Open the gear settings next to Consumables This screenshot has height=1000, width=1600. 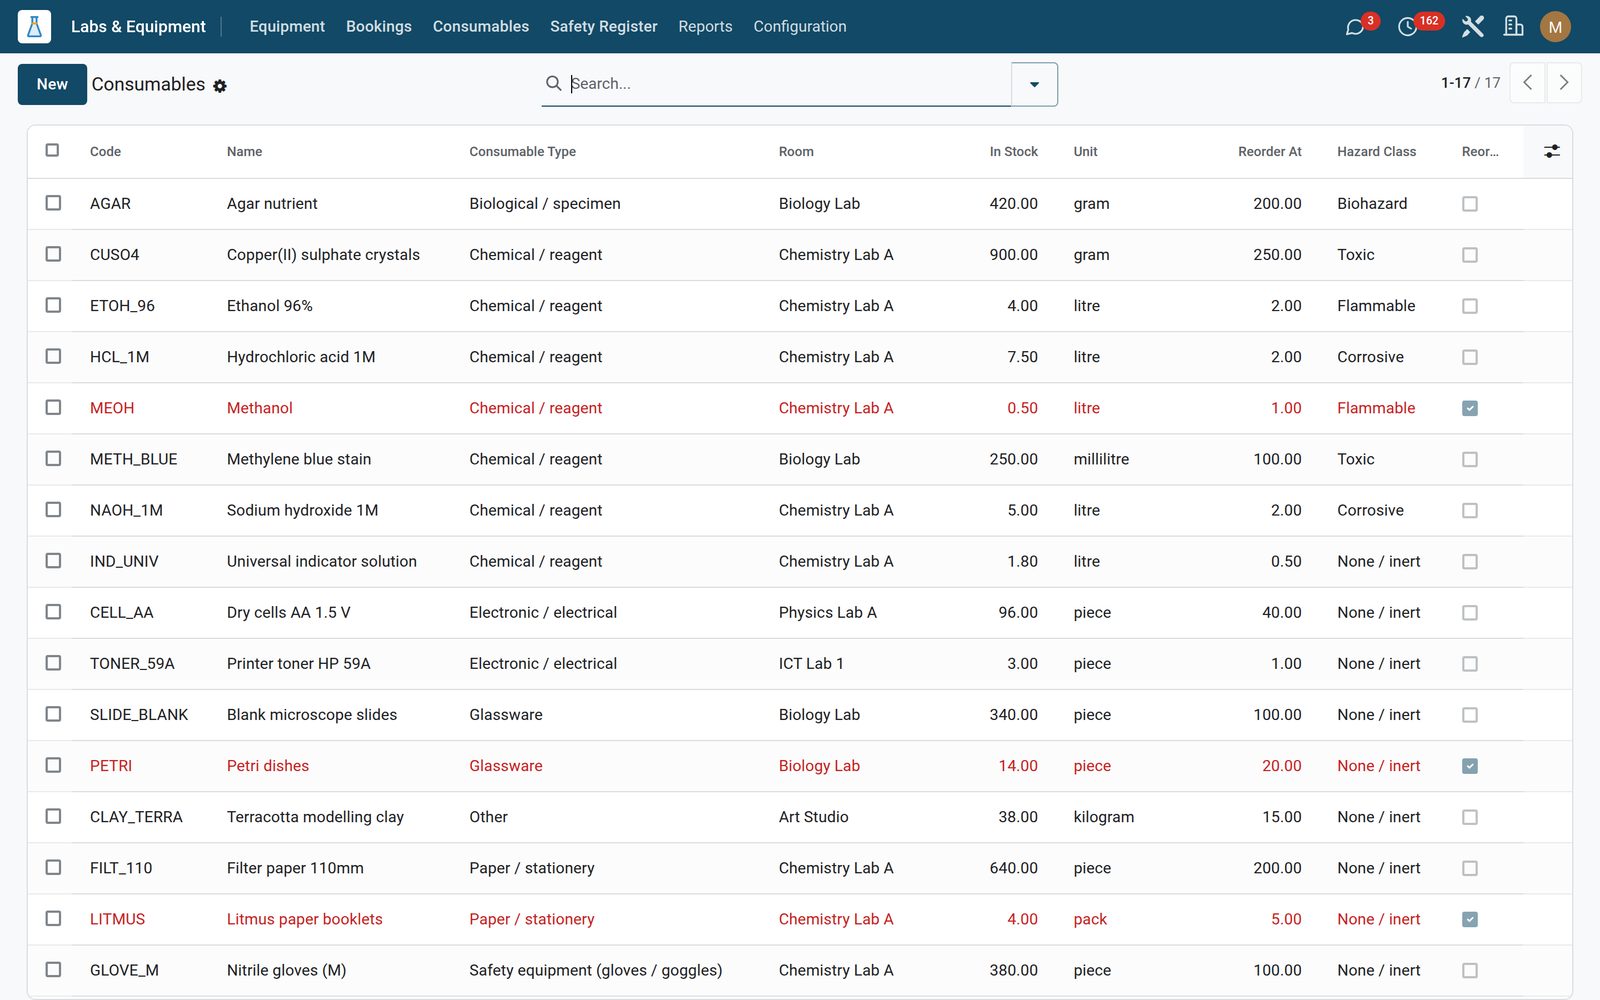tap(220, 86)
